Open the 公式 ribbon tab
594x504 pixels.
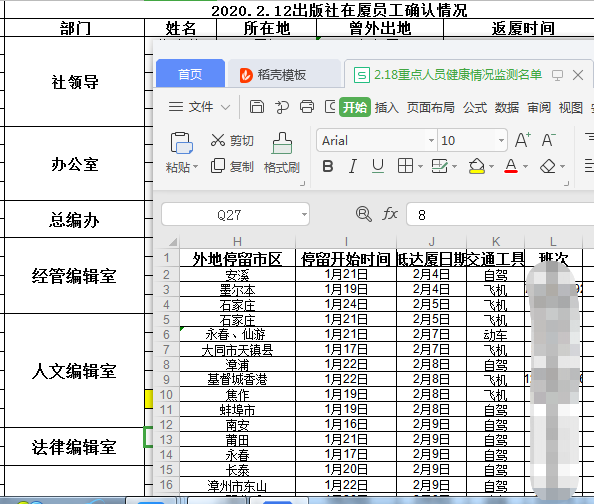475,108
